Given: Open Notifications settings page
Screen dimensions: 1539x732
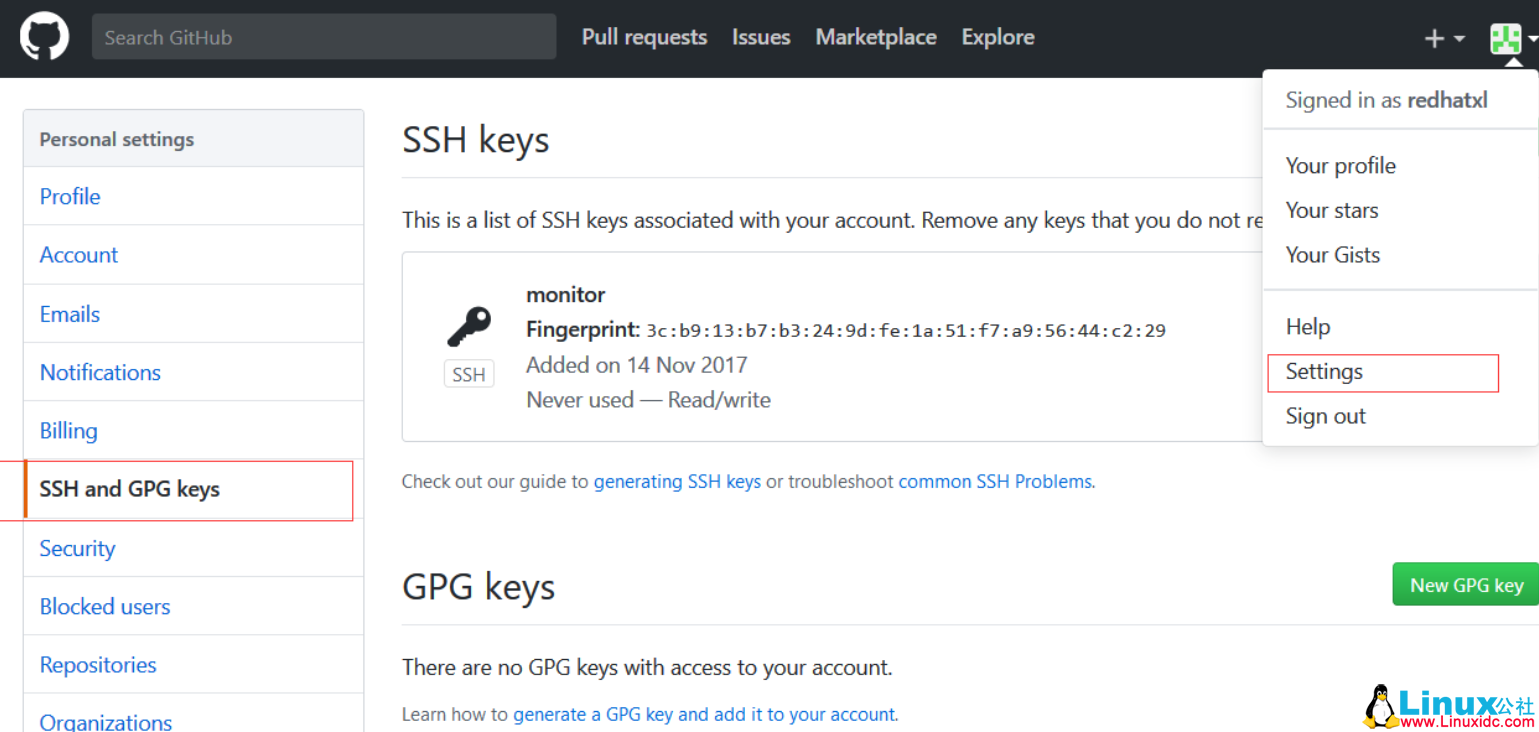Looking at the screenshot, I should 193,372.
